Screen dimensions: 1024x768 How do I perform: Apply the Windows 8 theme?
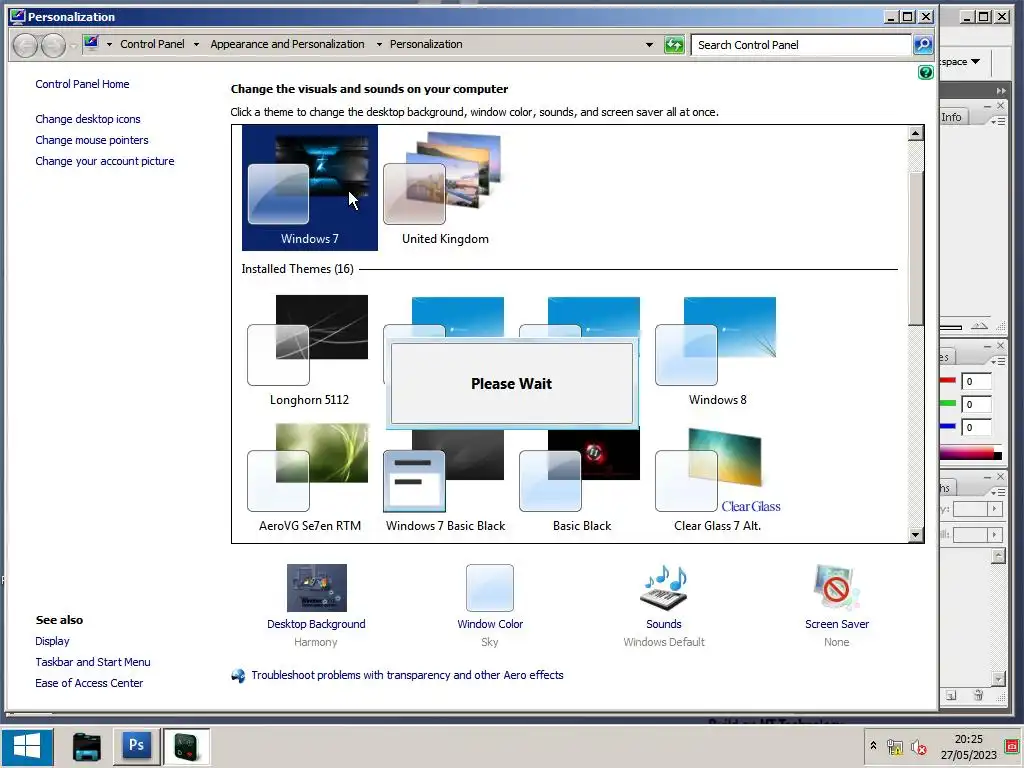pyautogui.click(x=717, y=351)
